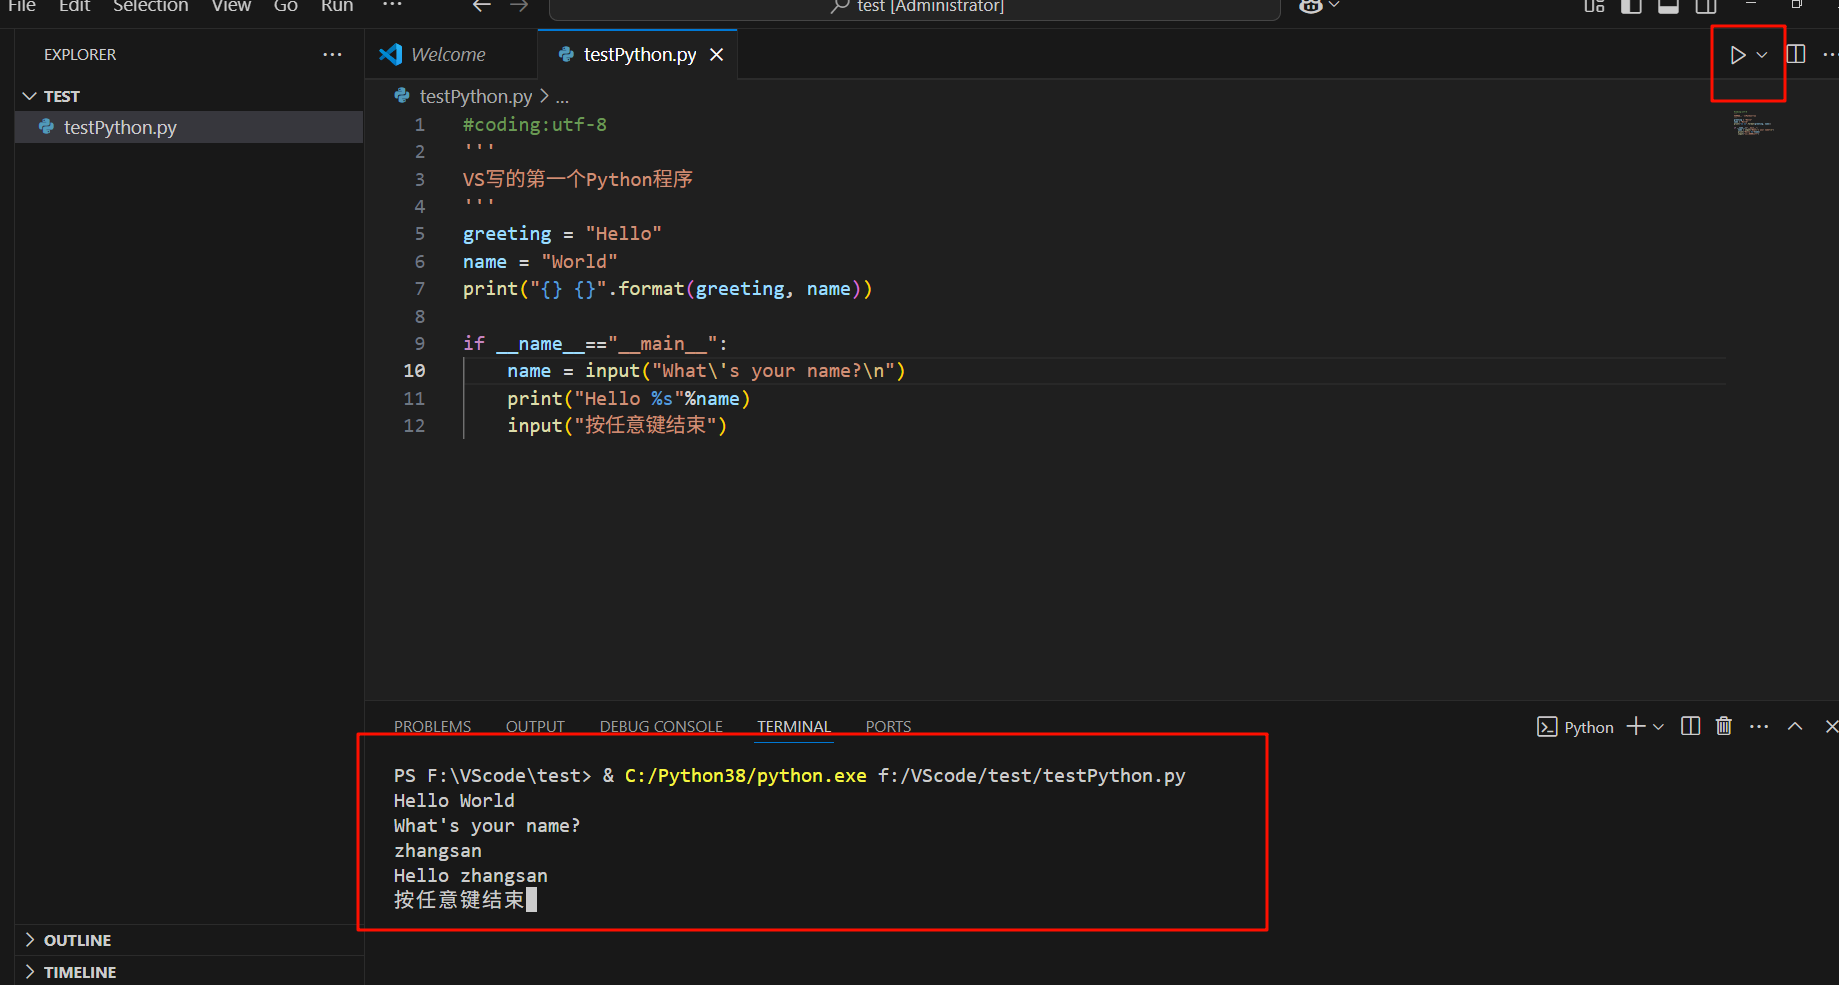1839x985 pixels.
Task: Open terminal more actions ellipsis menu
Action: (x=1759, y=726)
